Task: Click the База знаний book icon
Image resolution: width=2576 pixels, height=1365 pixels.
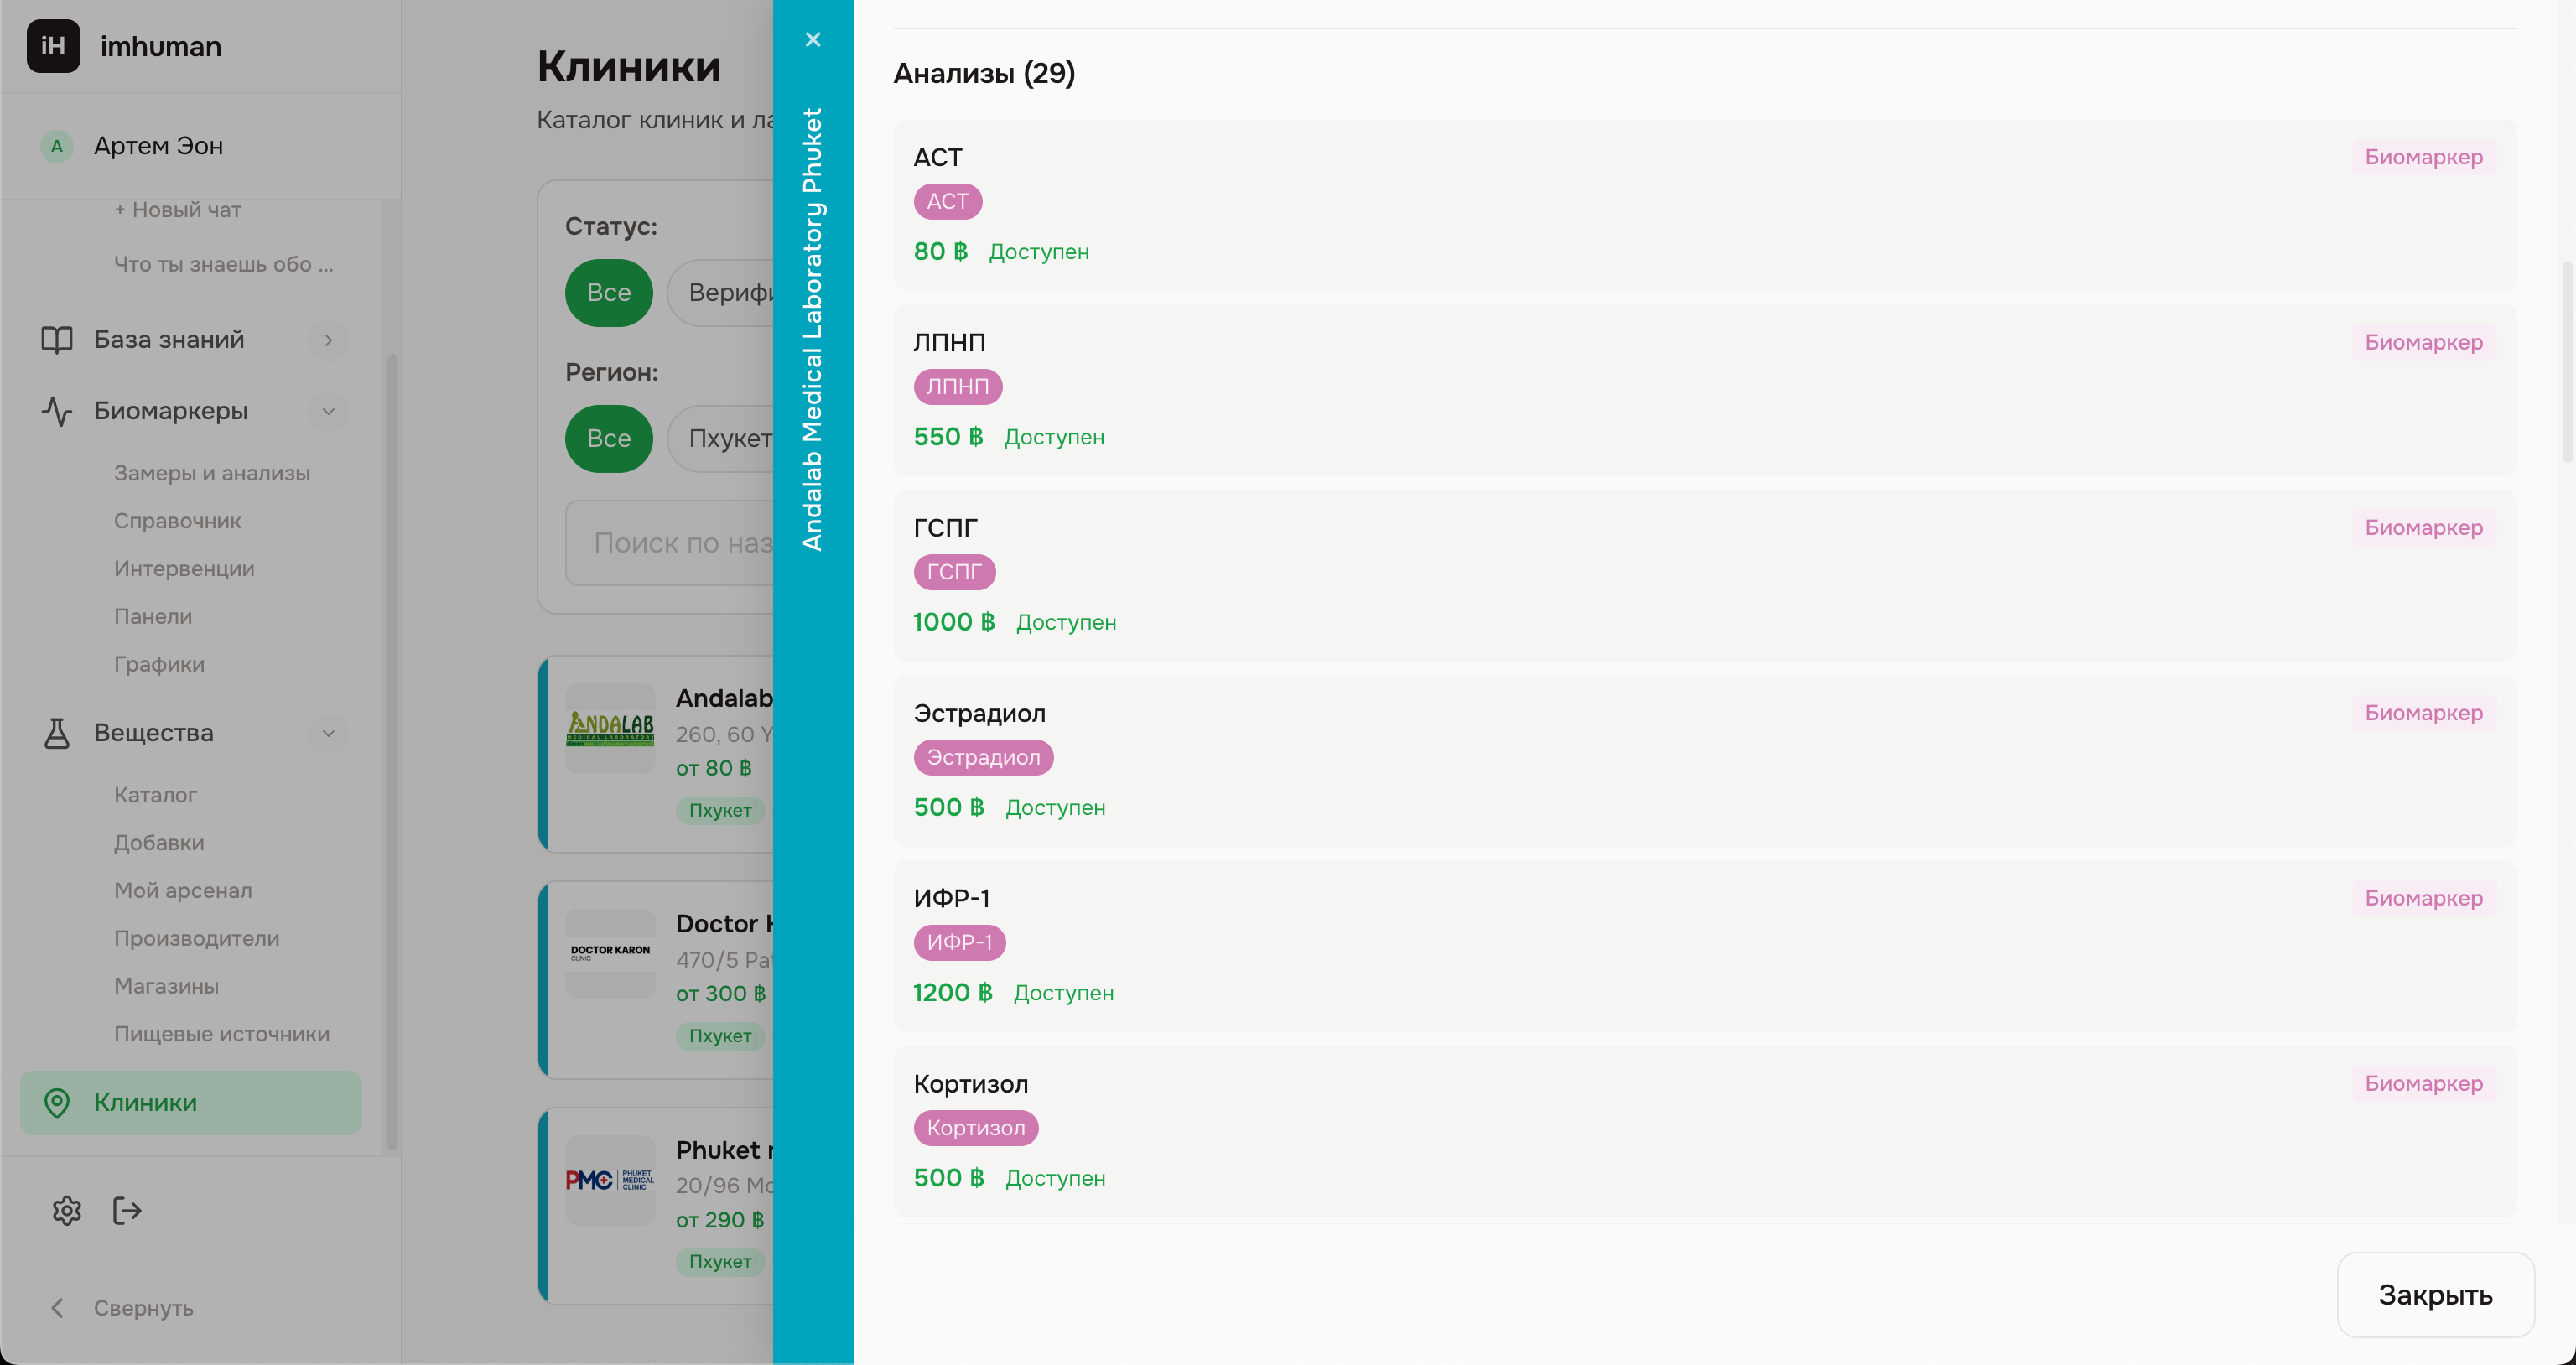Action: (57, 340)
